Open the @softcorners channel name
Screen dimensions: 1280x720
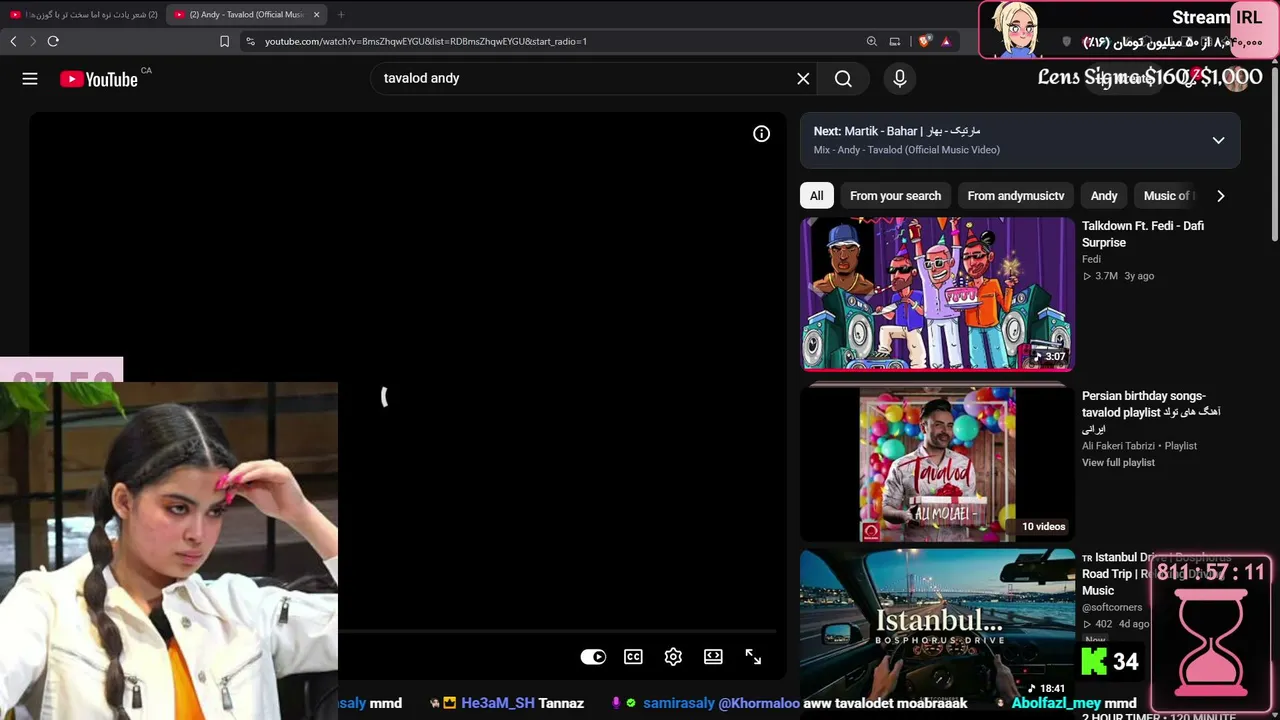point(1112,607)
